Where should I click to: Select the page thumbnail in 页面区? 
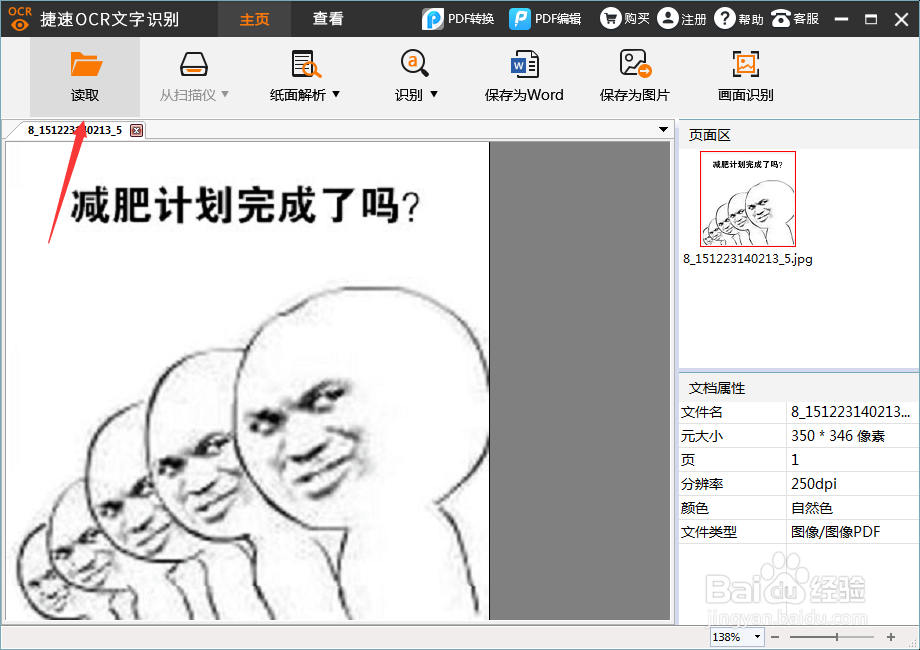point(748,199)
